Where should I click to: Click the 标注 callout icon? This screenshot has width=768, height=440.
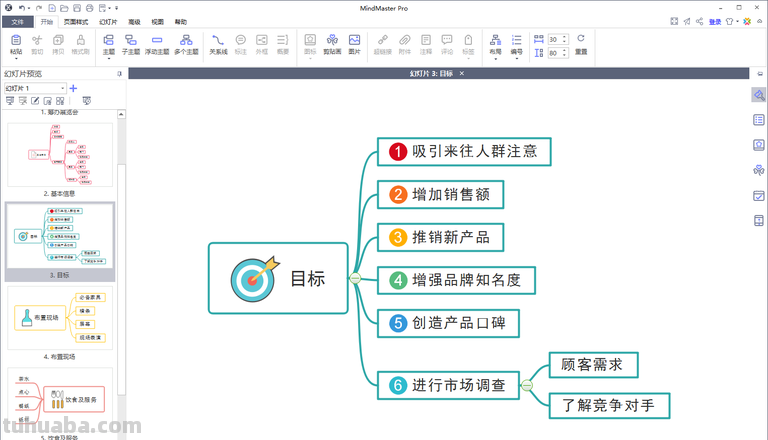point(240,40)
